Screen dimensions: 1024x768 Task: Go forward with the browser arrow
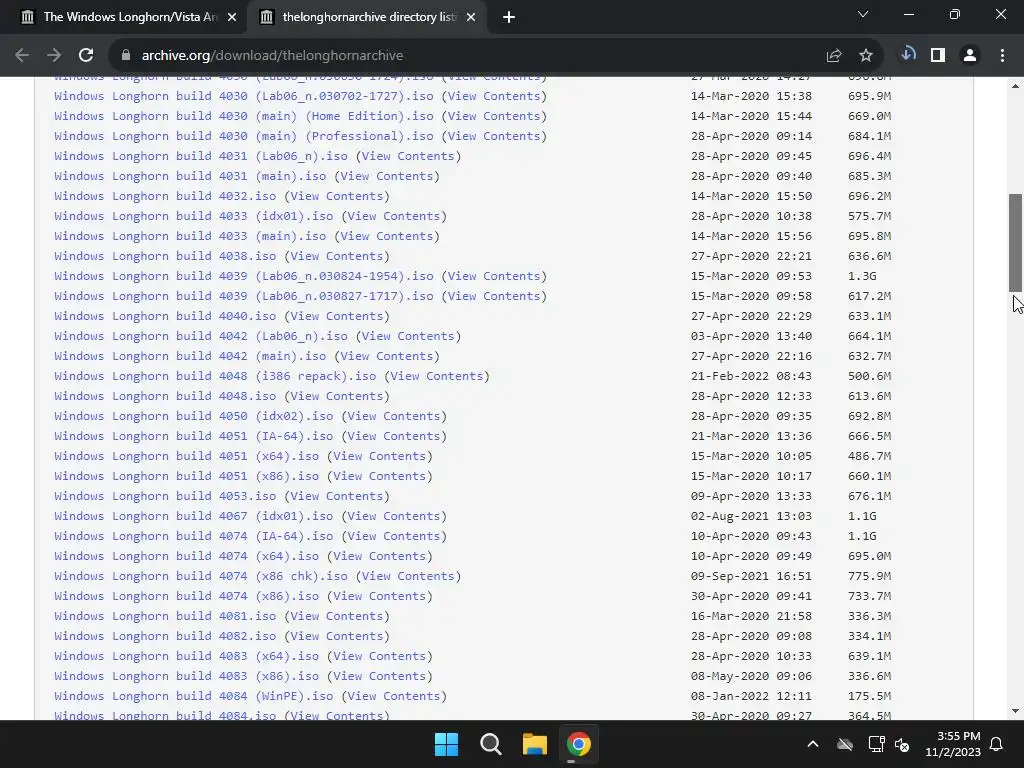point(54,56)
